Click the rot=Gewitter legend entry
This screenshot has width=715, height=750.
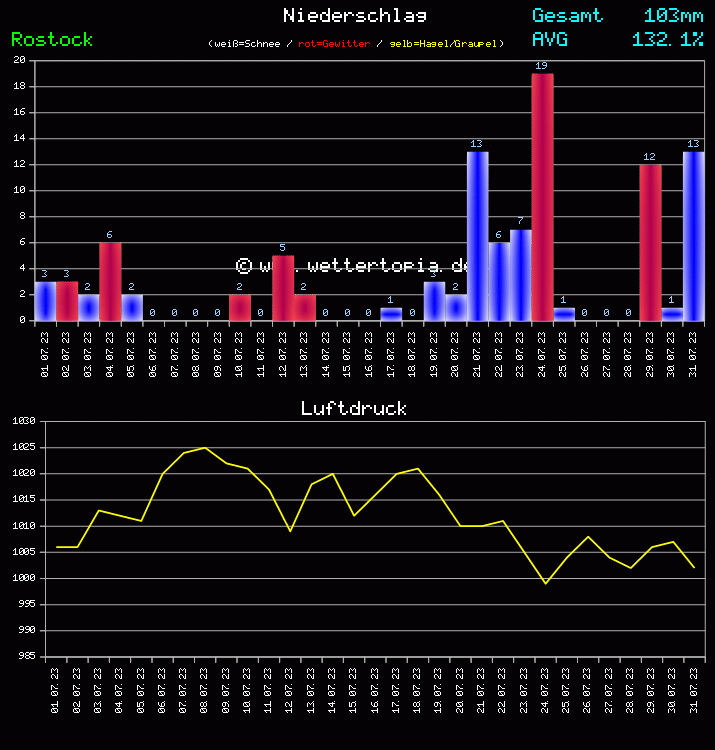tap(334, 44)
